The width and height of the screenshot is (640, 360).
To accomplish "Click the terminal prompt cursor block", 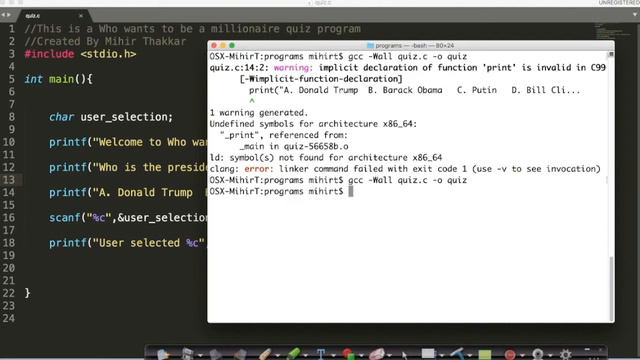I will 351,191.
